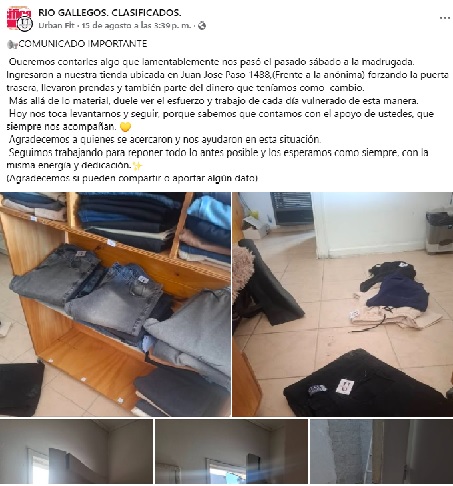Open the folded jeans shelf photo

tap(115, 304)
